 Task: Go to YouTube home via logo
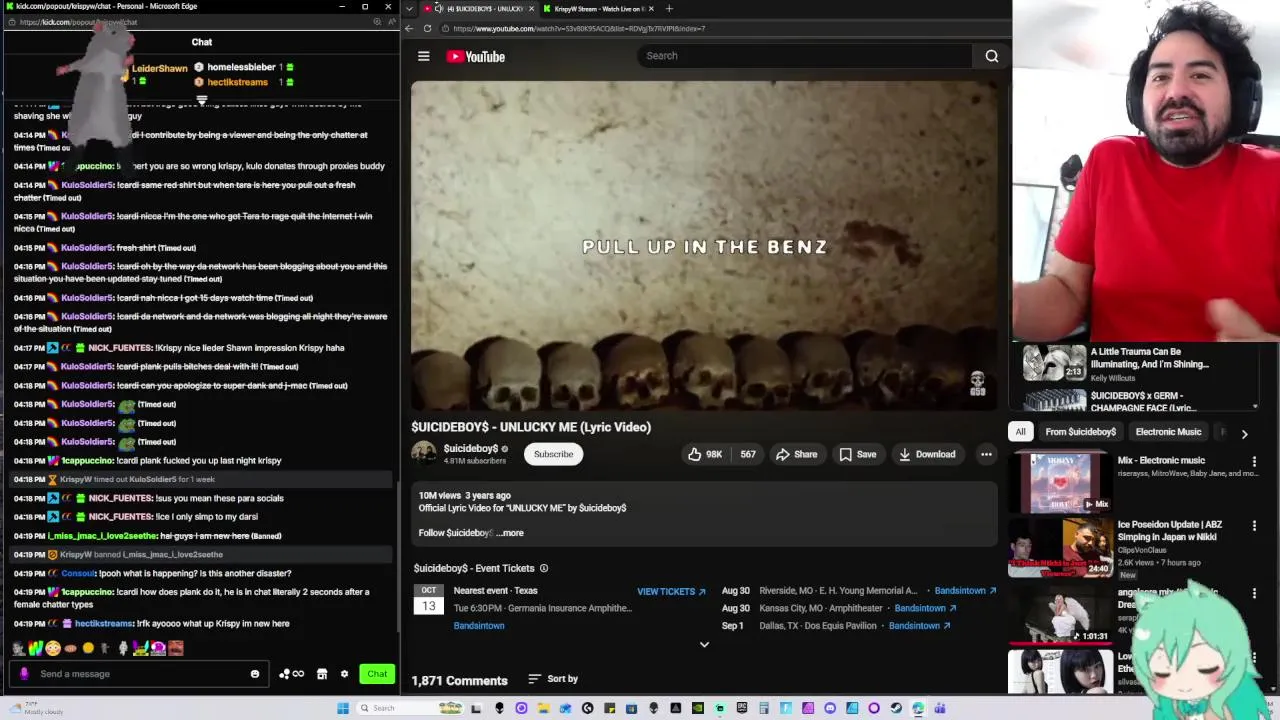point(475,56)
